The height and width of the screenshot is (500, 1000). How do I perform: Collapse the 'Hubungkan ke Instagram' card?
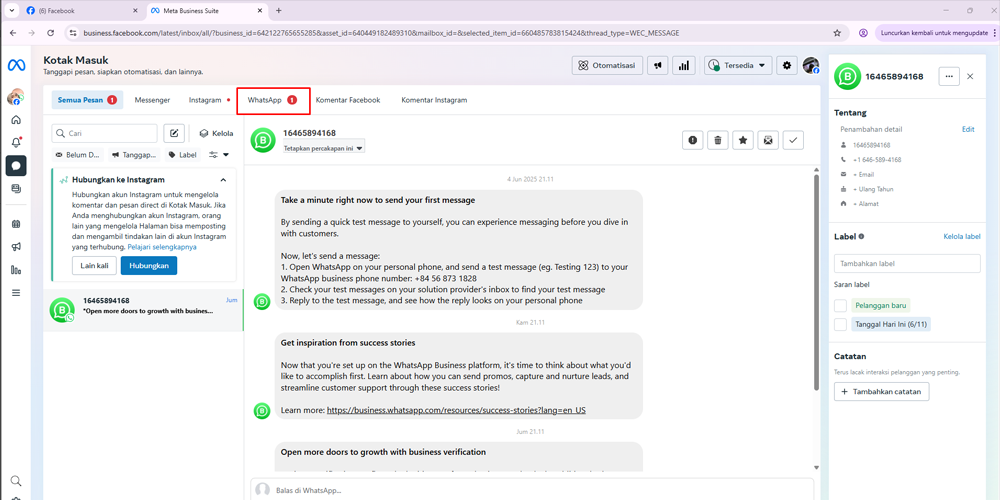click(x=223, y=180)
